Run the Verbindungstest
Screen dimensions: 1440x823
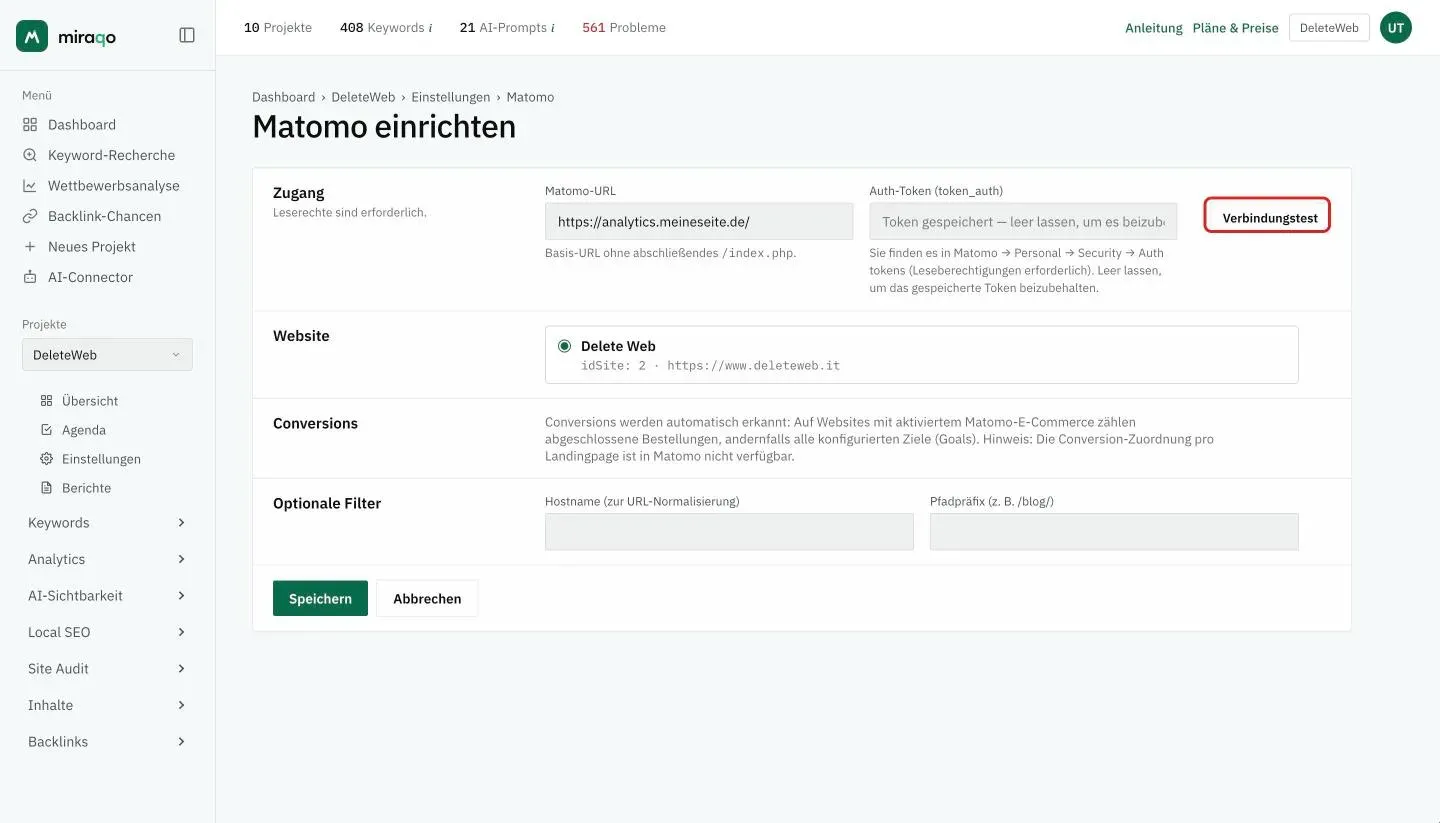click(1267, 215)
